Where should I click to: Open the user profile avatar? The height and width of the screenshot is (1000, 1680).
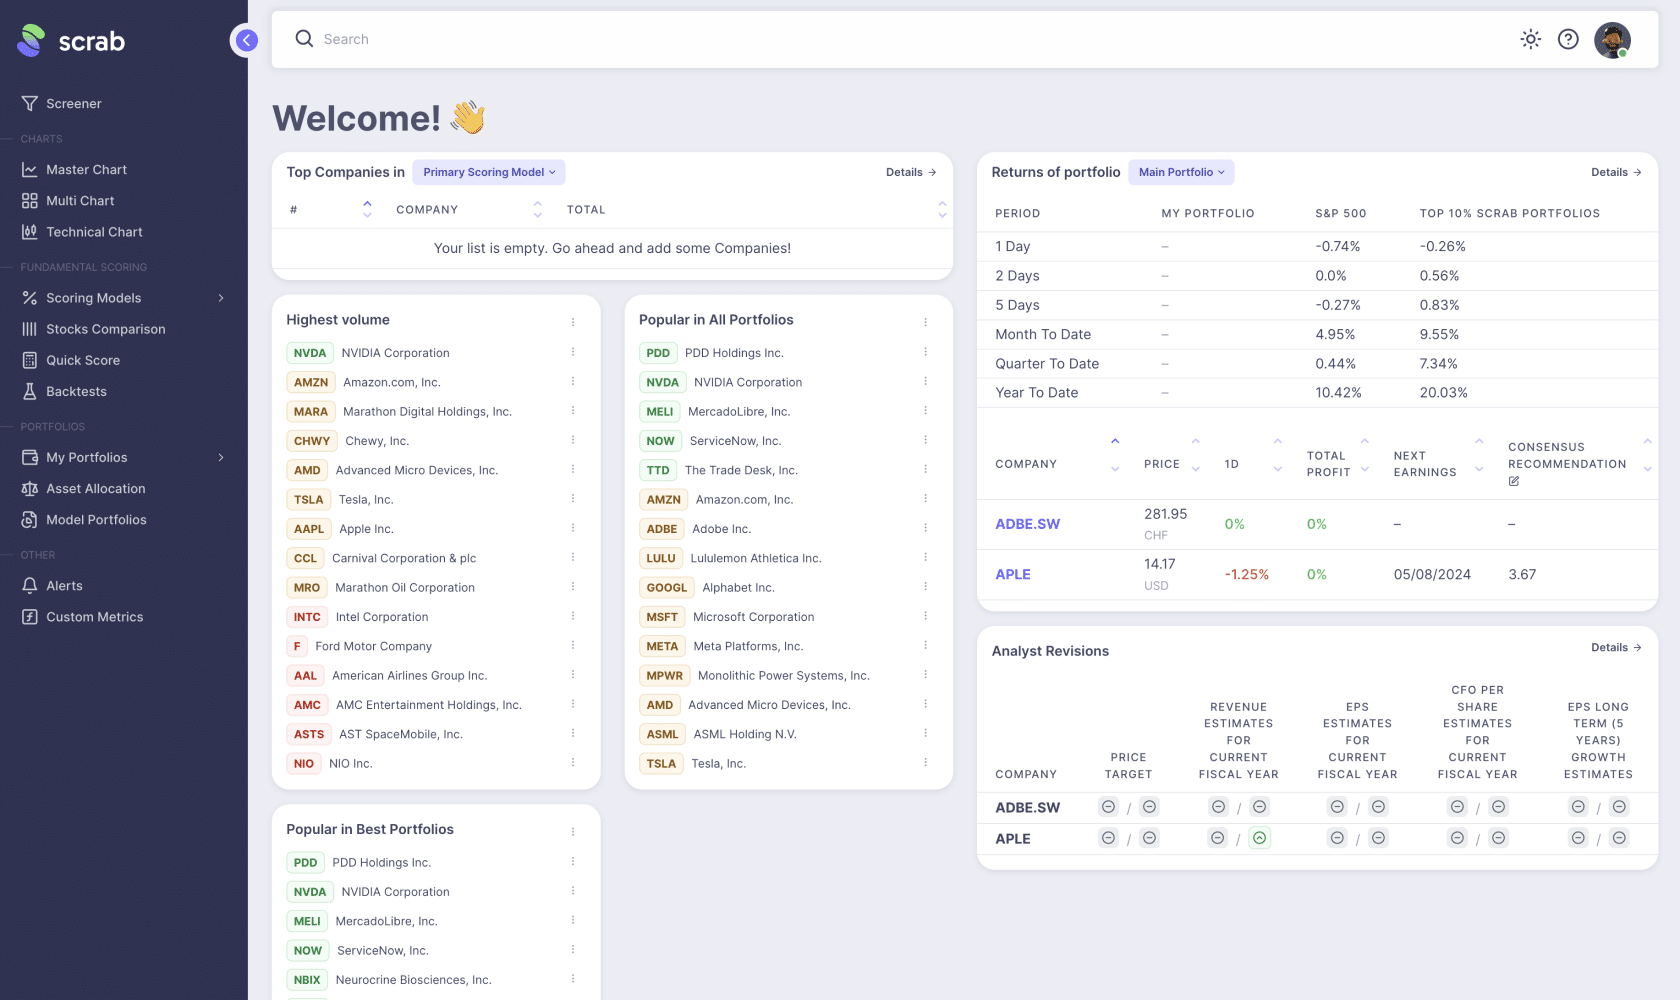[1612, 40]
